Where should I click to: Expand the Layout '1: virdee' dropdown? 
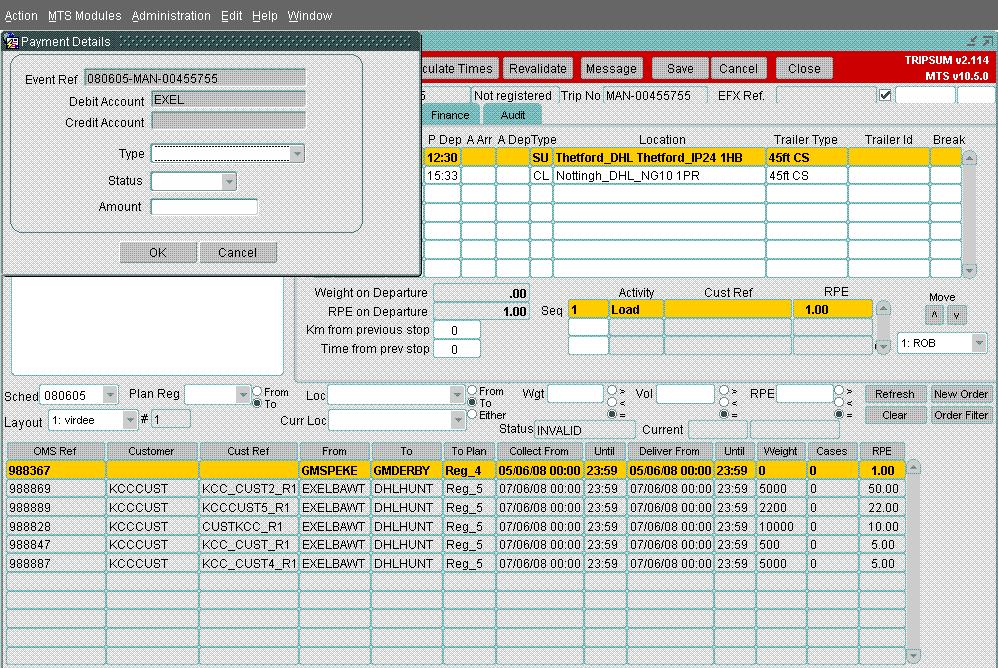130,420
